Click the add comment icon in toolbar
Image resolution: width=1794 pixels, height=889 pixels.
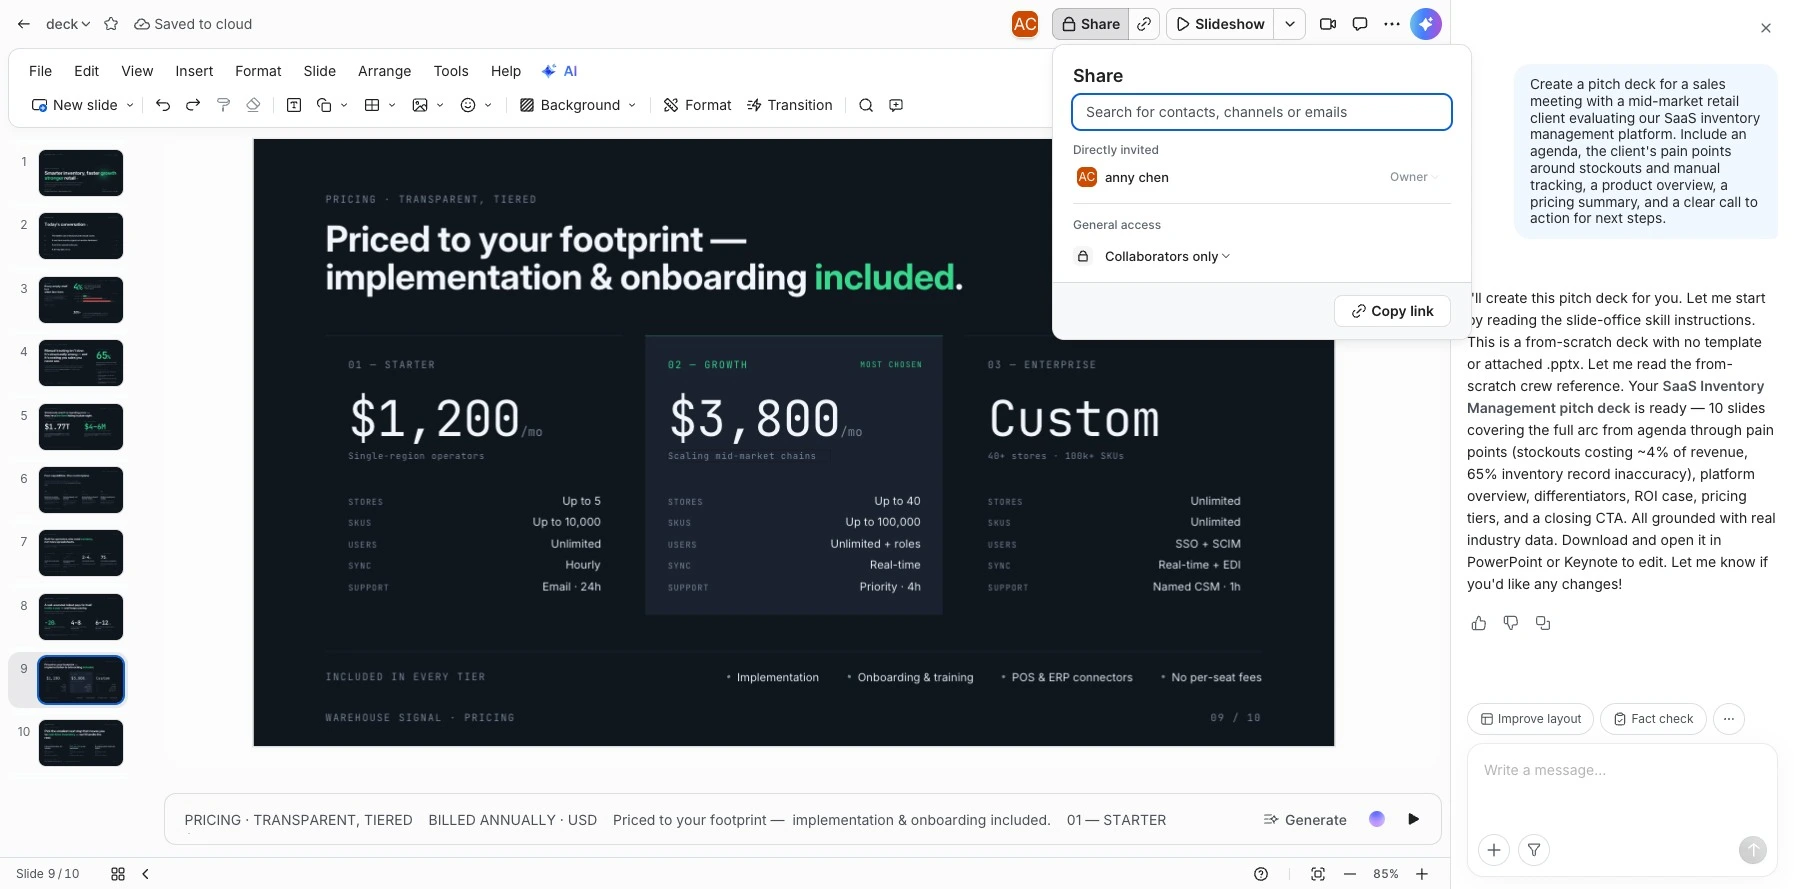(x=896, y=105)
